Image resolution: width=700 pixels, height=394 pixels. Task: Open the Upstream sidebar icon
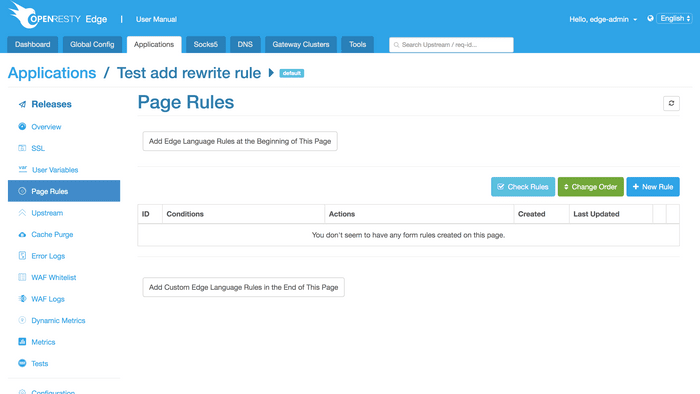click(22, 213)
